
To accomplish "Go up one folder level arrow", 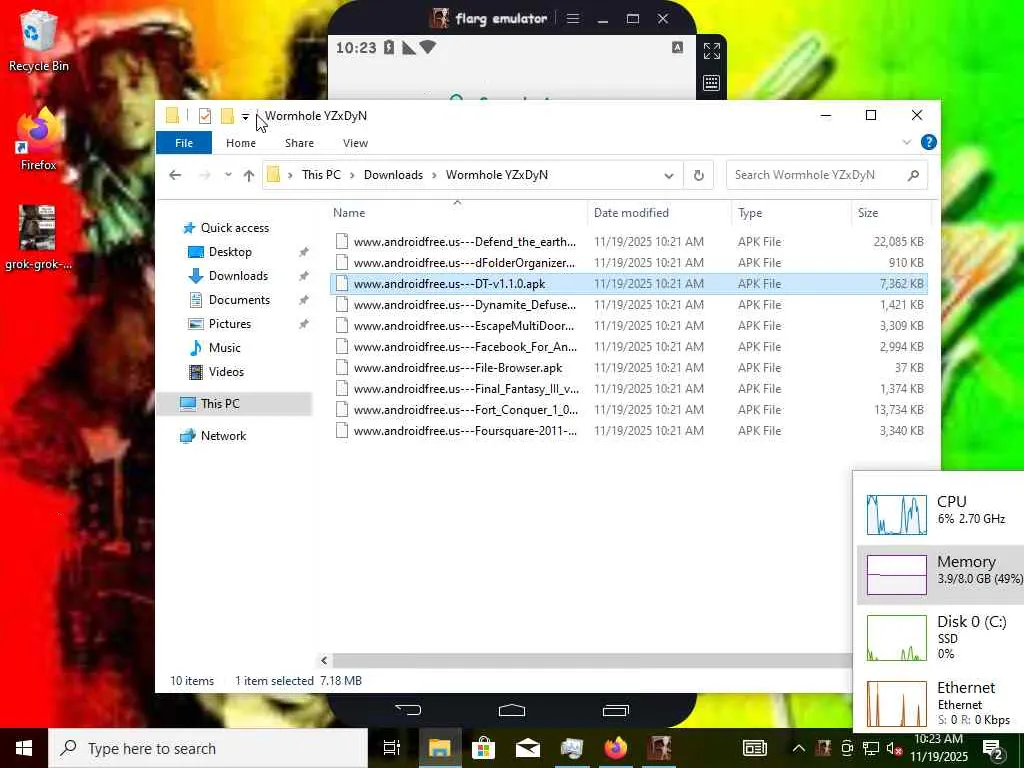I will click(x=248, y=175).
